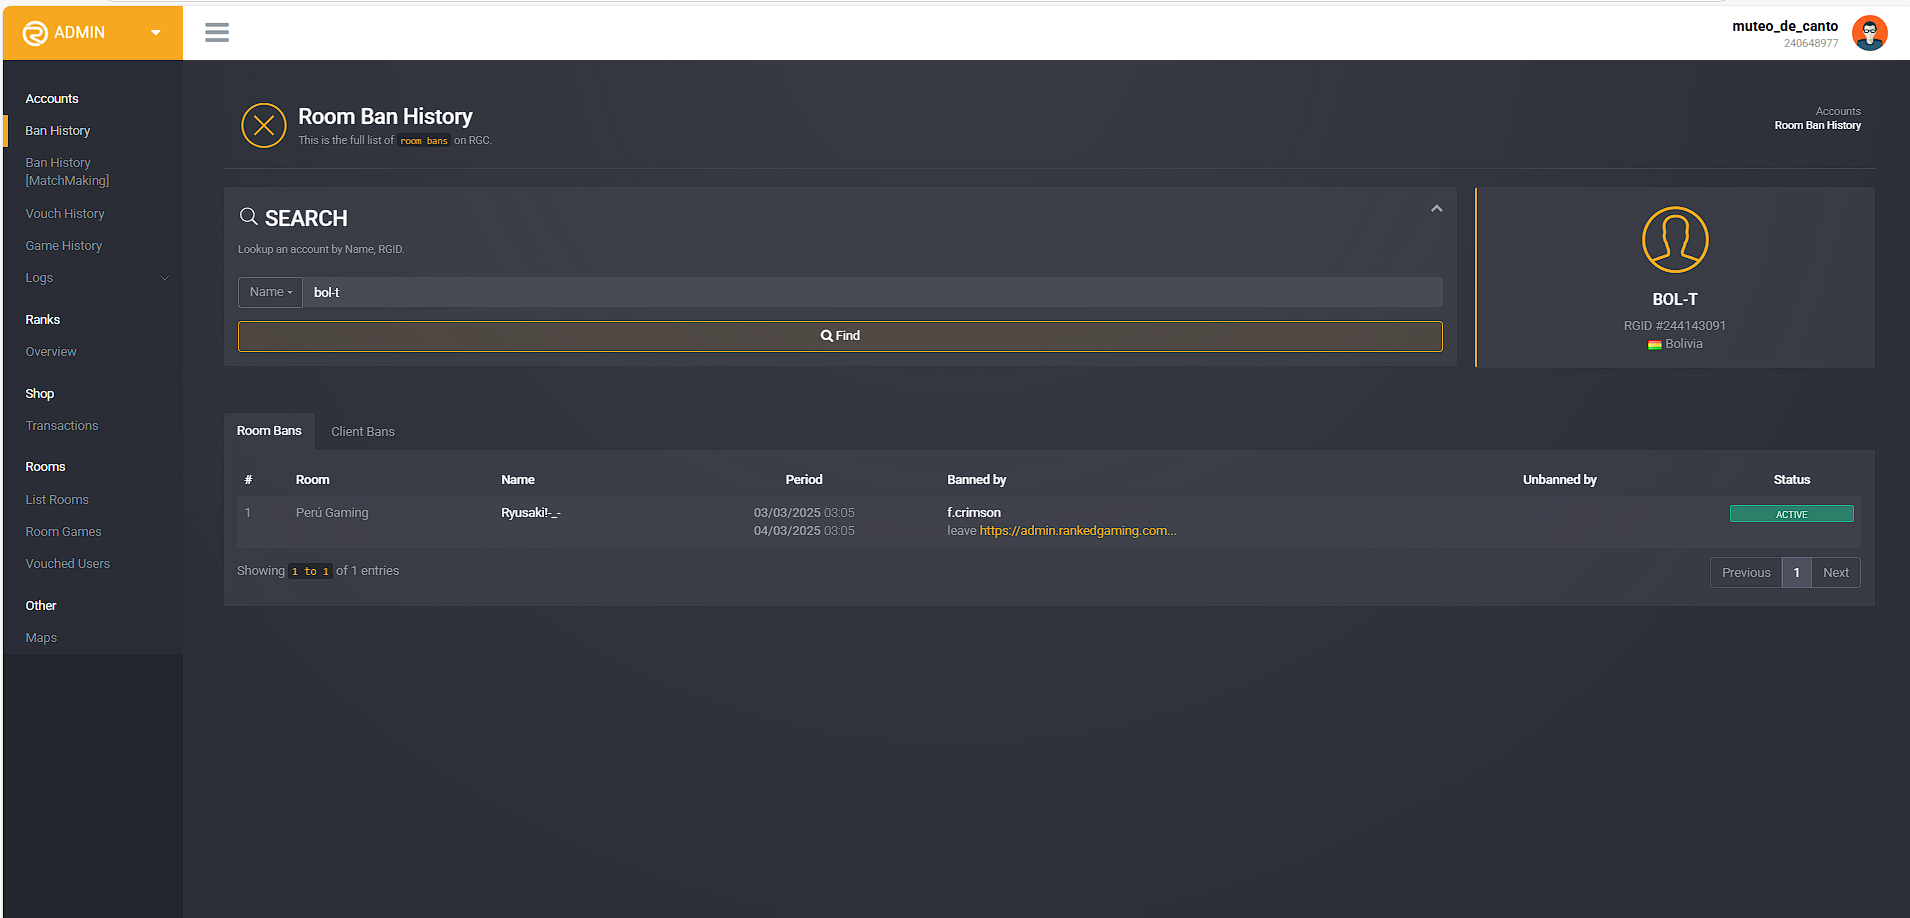The height and width of the screenshot is (918, 1910).
Task: Open Ban History in the sidebar
Action: 58,131
